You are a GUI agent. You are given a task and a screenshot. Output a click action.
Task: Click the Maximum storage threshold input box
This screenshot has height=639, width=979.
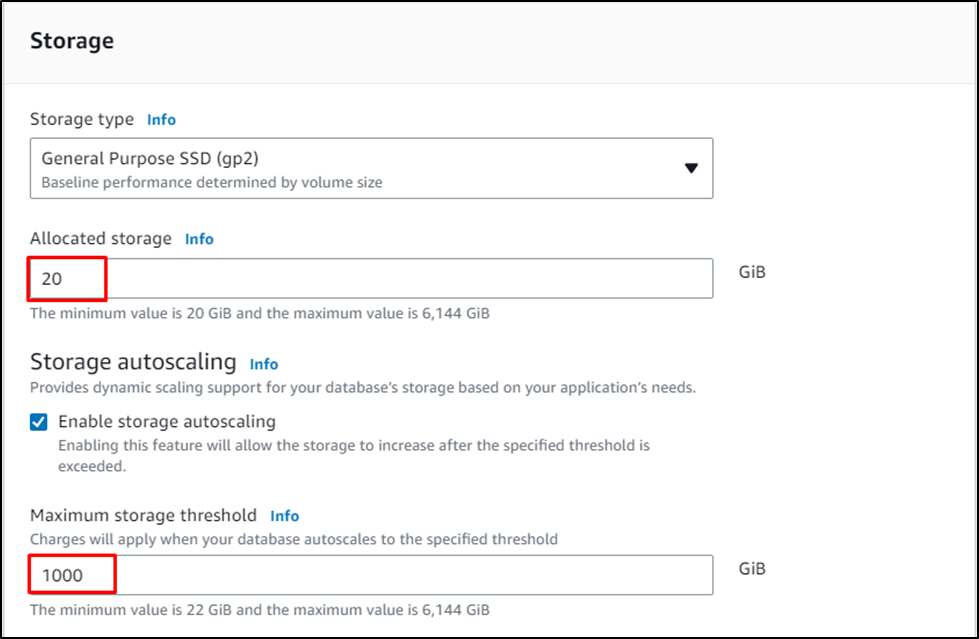coord(300,574)
